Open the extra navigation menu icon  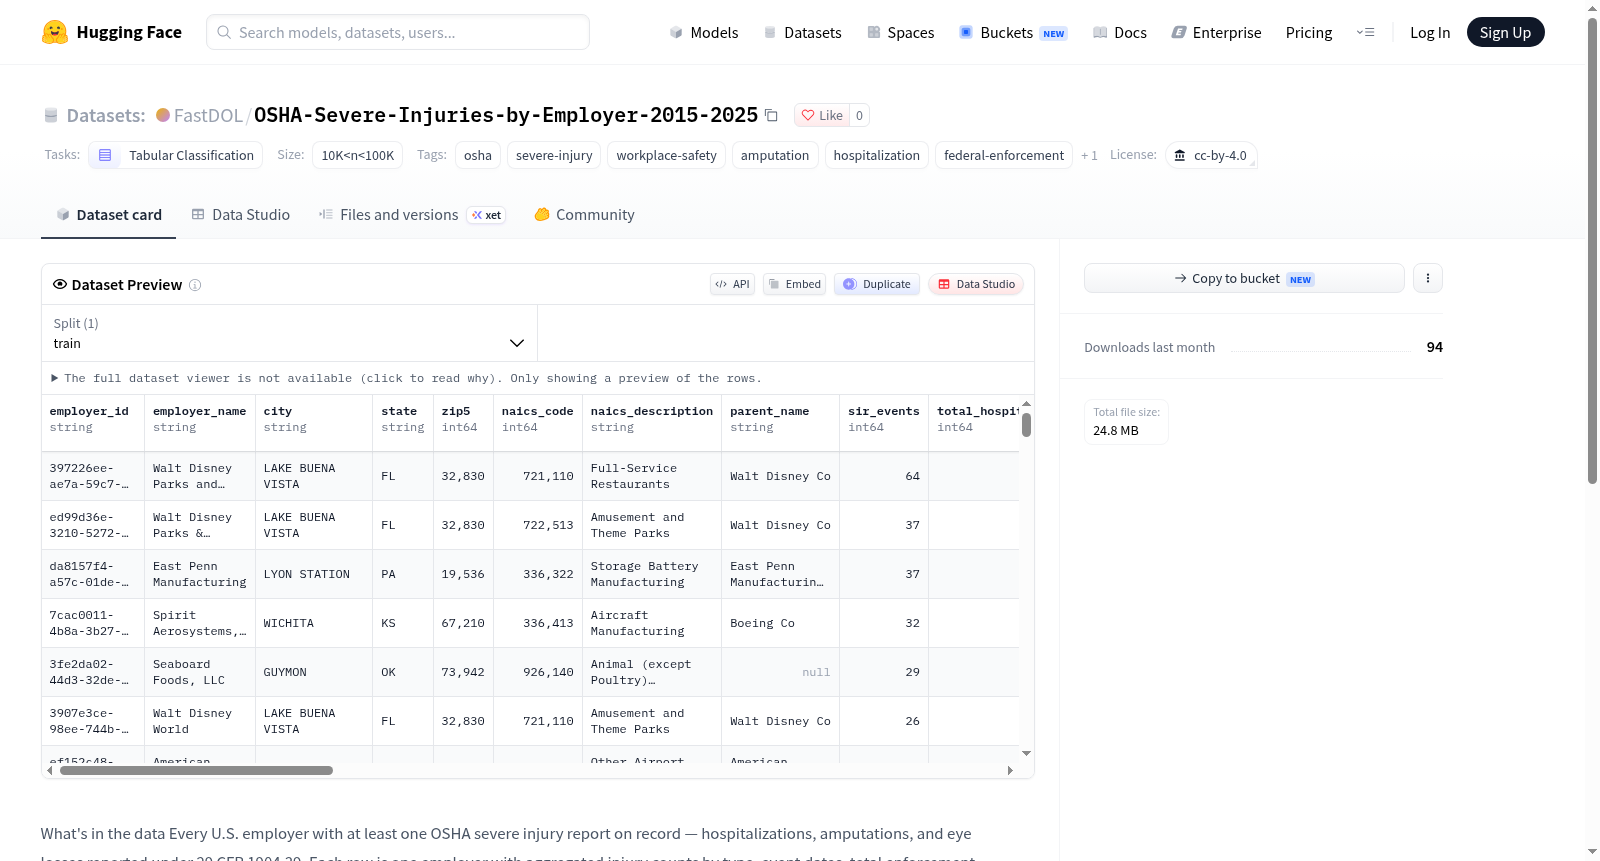(1365, 32)
